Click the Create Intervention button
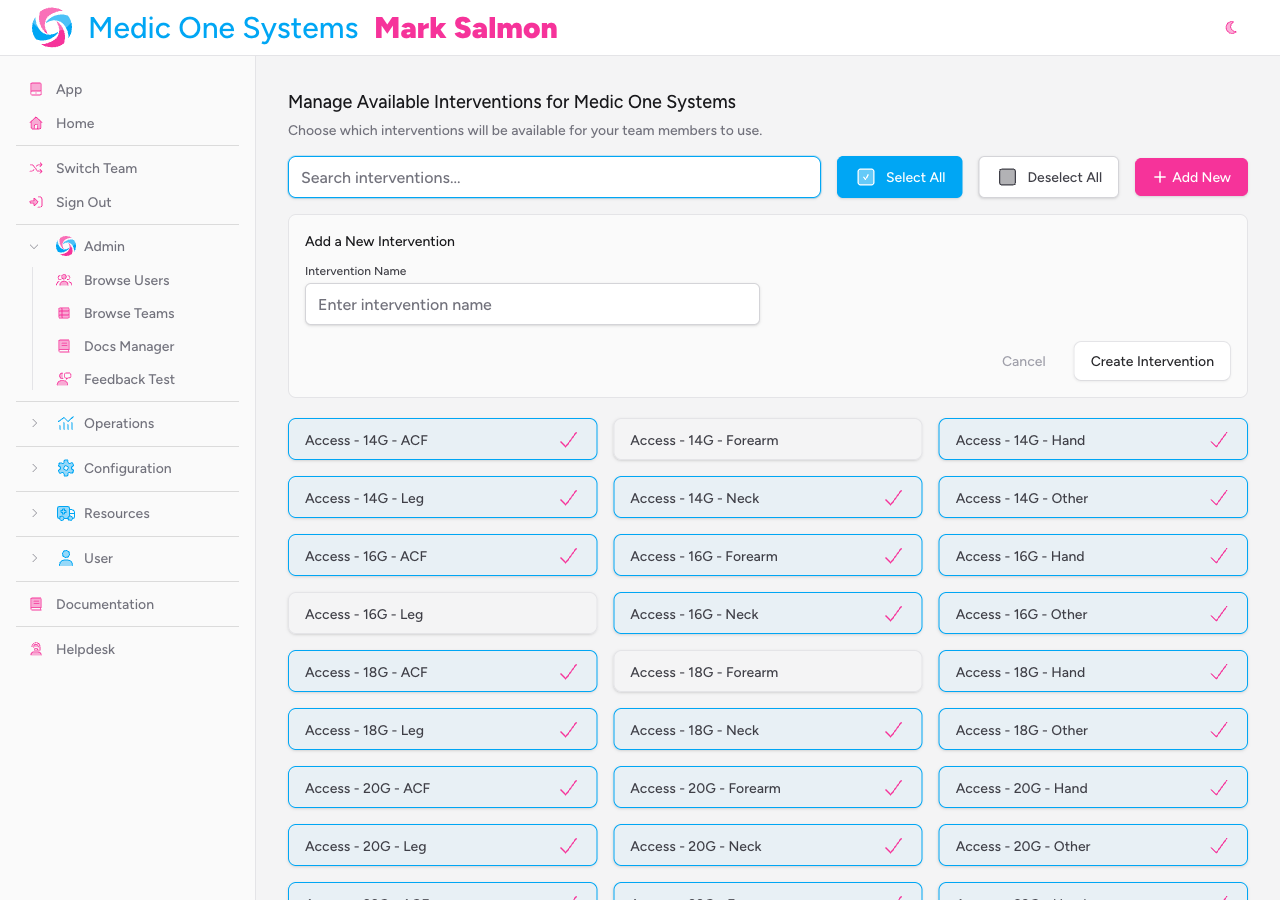Viewport: 1280px width, 900px height. pos(1151,361)
